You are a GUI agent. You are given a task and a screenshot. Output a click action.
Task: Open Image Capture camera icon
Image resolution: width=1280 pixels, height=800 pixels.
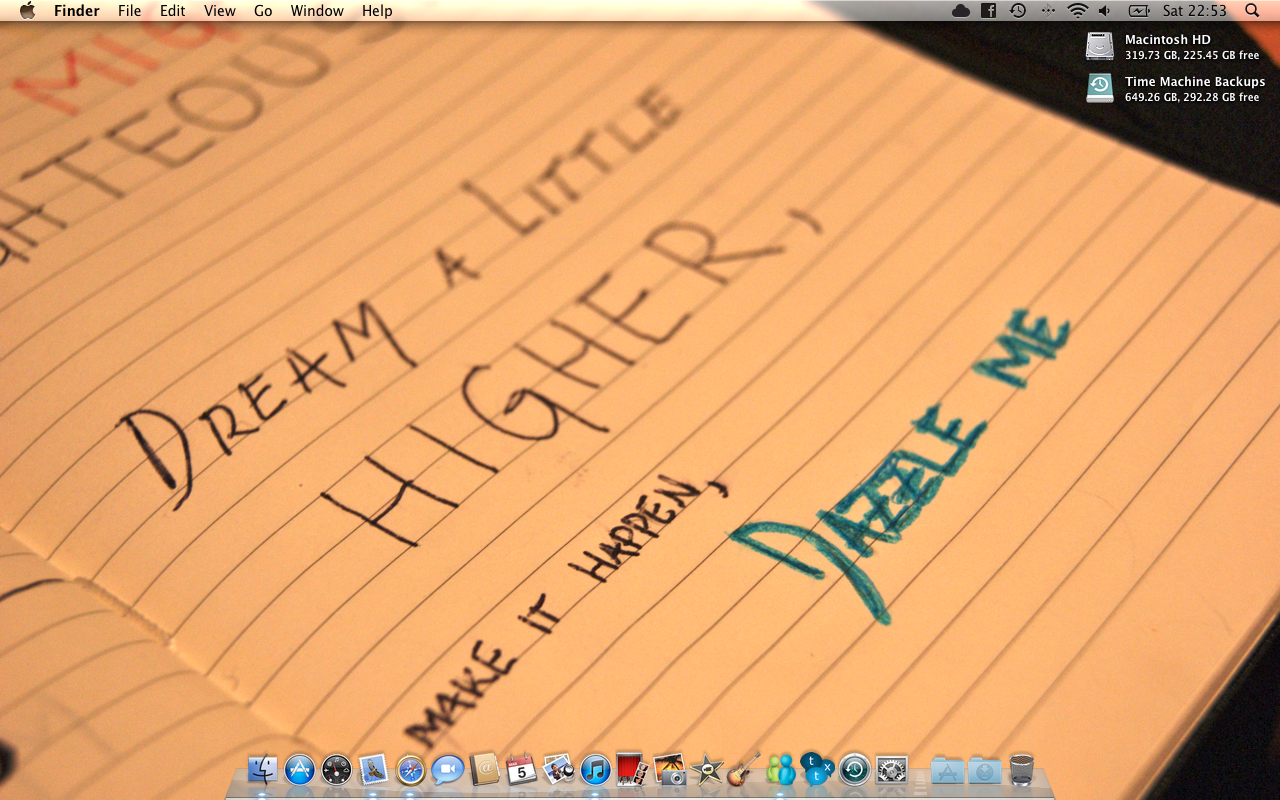[669, 769]
